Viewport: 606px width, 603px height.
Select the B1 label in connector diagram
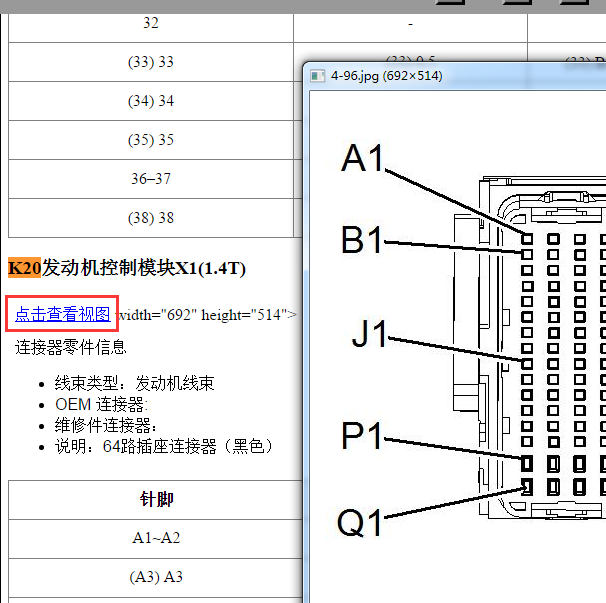tap(361, 241)
